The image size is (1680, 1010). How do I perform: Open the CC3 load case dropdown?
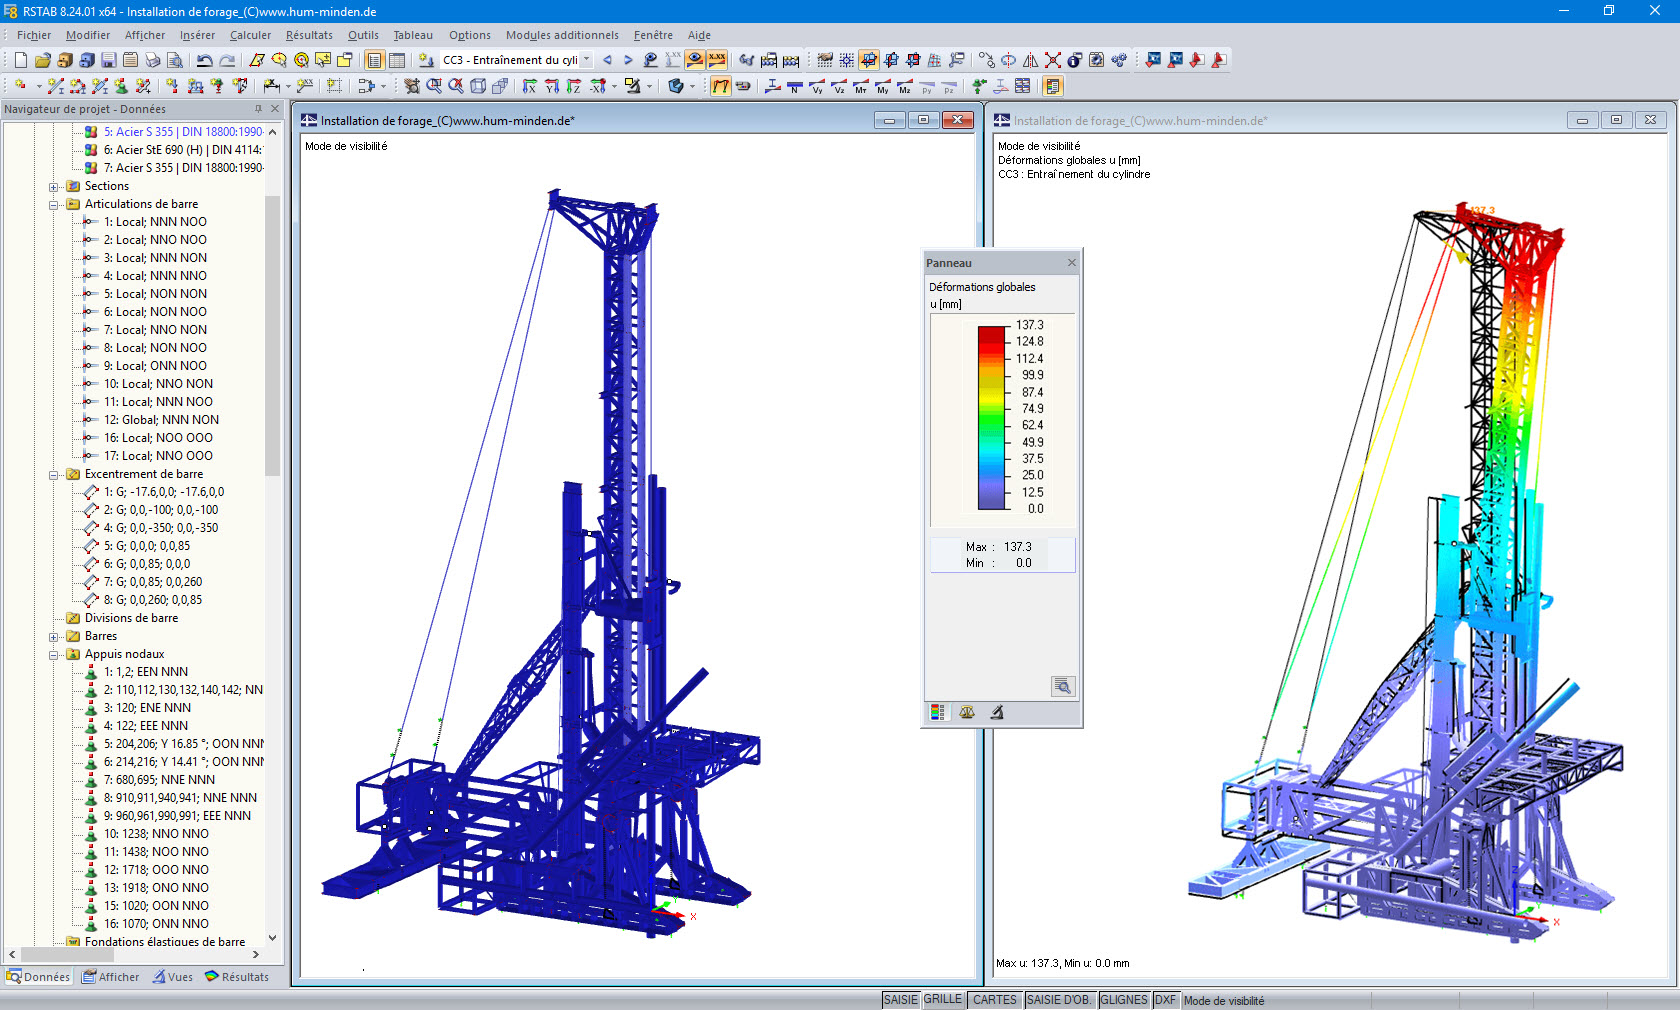(x=587, y=60)
